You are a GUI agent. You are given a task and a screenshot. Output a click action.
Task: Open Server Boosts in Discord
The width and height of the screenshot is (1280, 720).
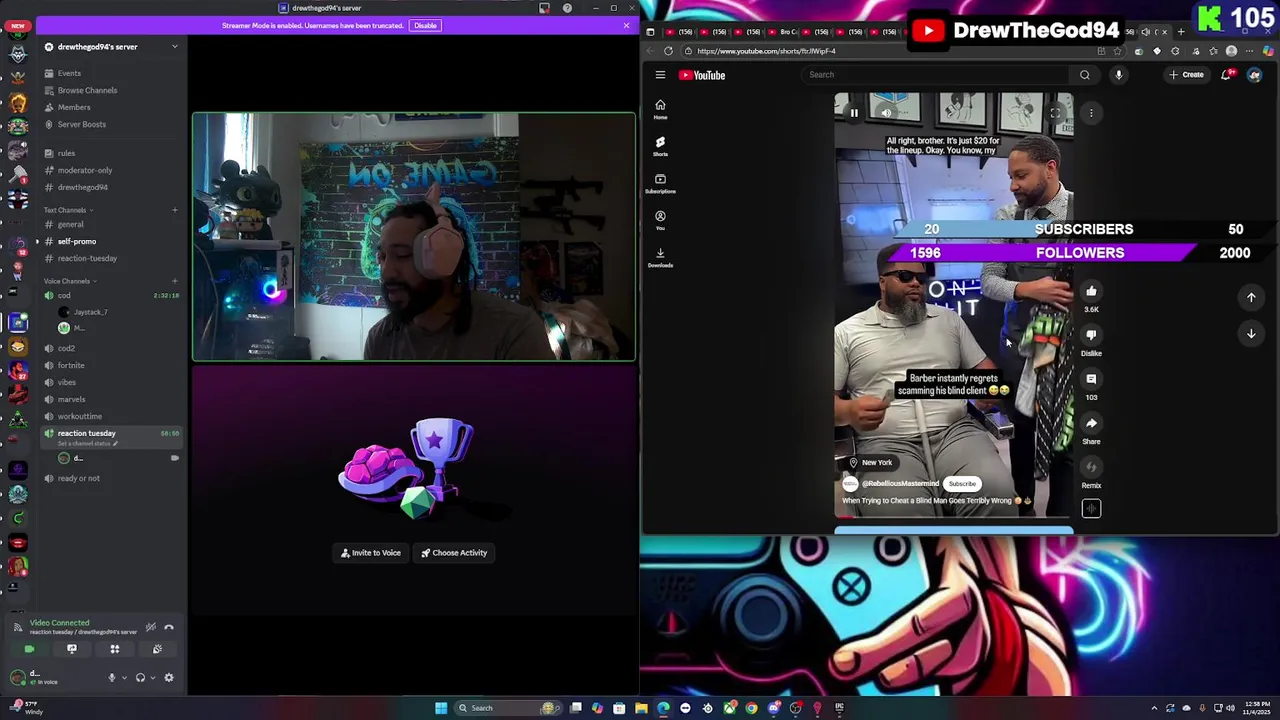[x=82, y=124]
